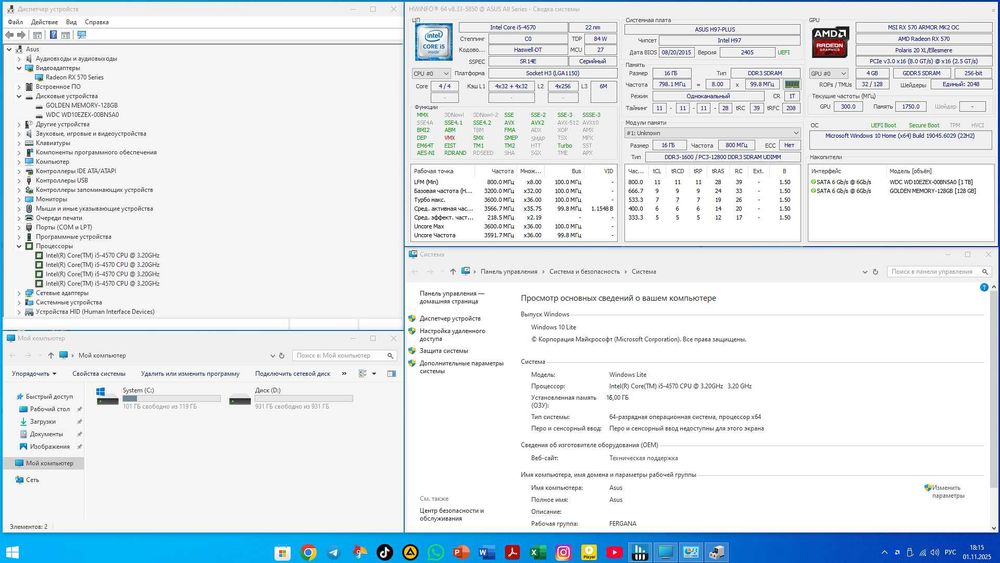Open Telegram from the taskbar
1000x563 pixels.
[x=334, y=552]
